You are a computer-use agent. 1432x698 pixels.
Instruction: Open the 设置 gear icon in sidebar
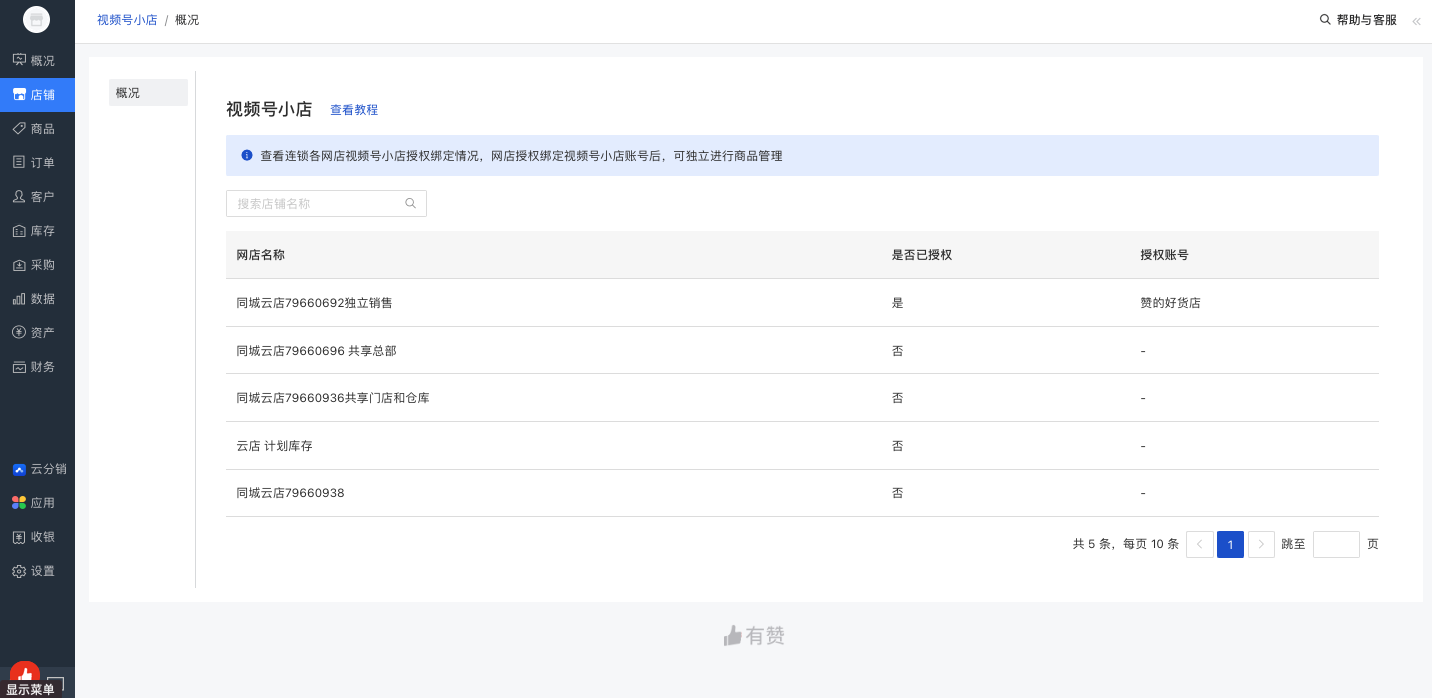tap(19, 571)
